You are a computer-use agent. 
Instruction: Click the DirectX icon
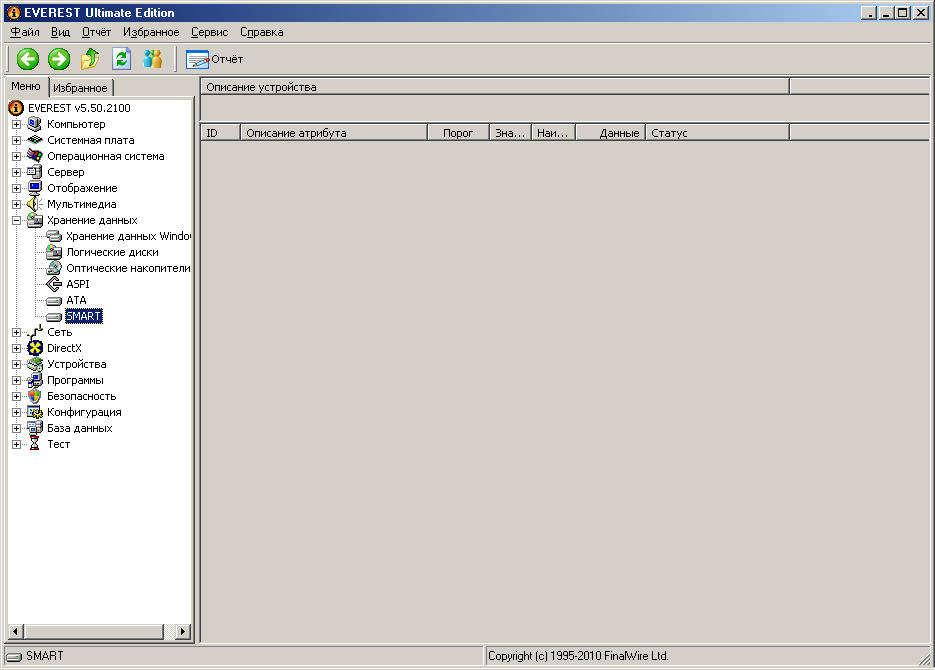pos(35,348)
